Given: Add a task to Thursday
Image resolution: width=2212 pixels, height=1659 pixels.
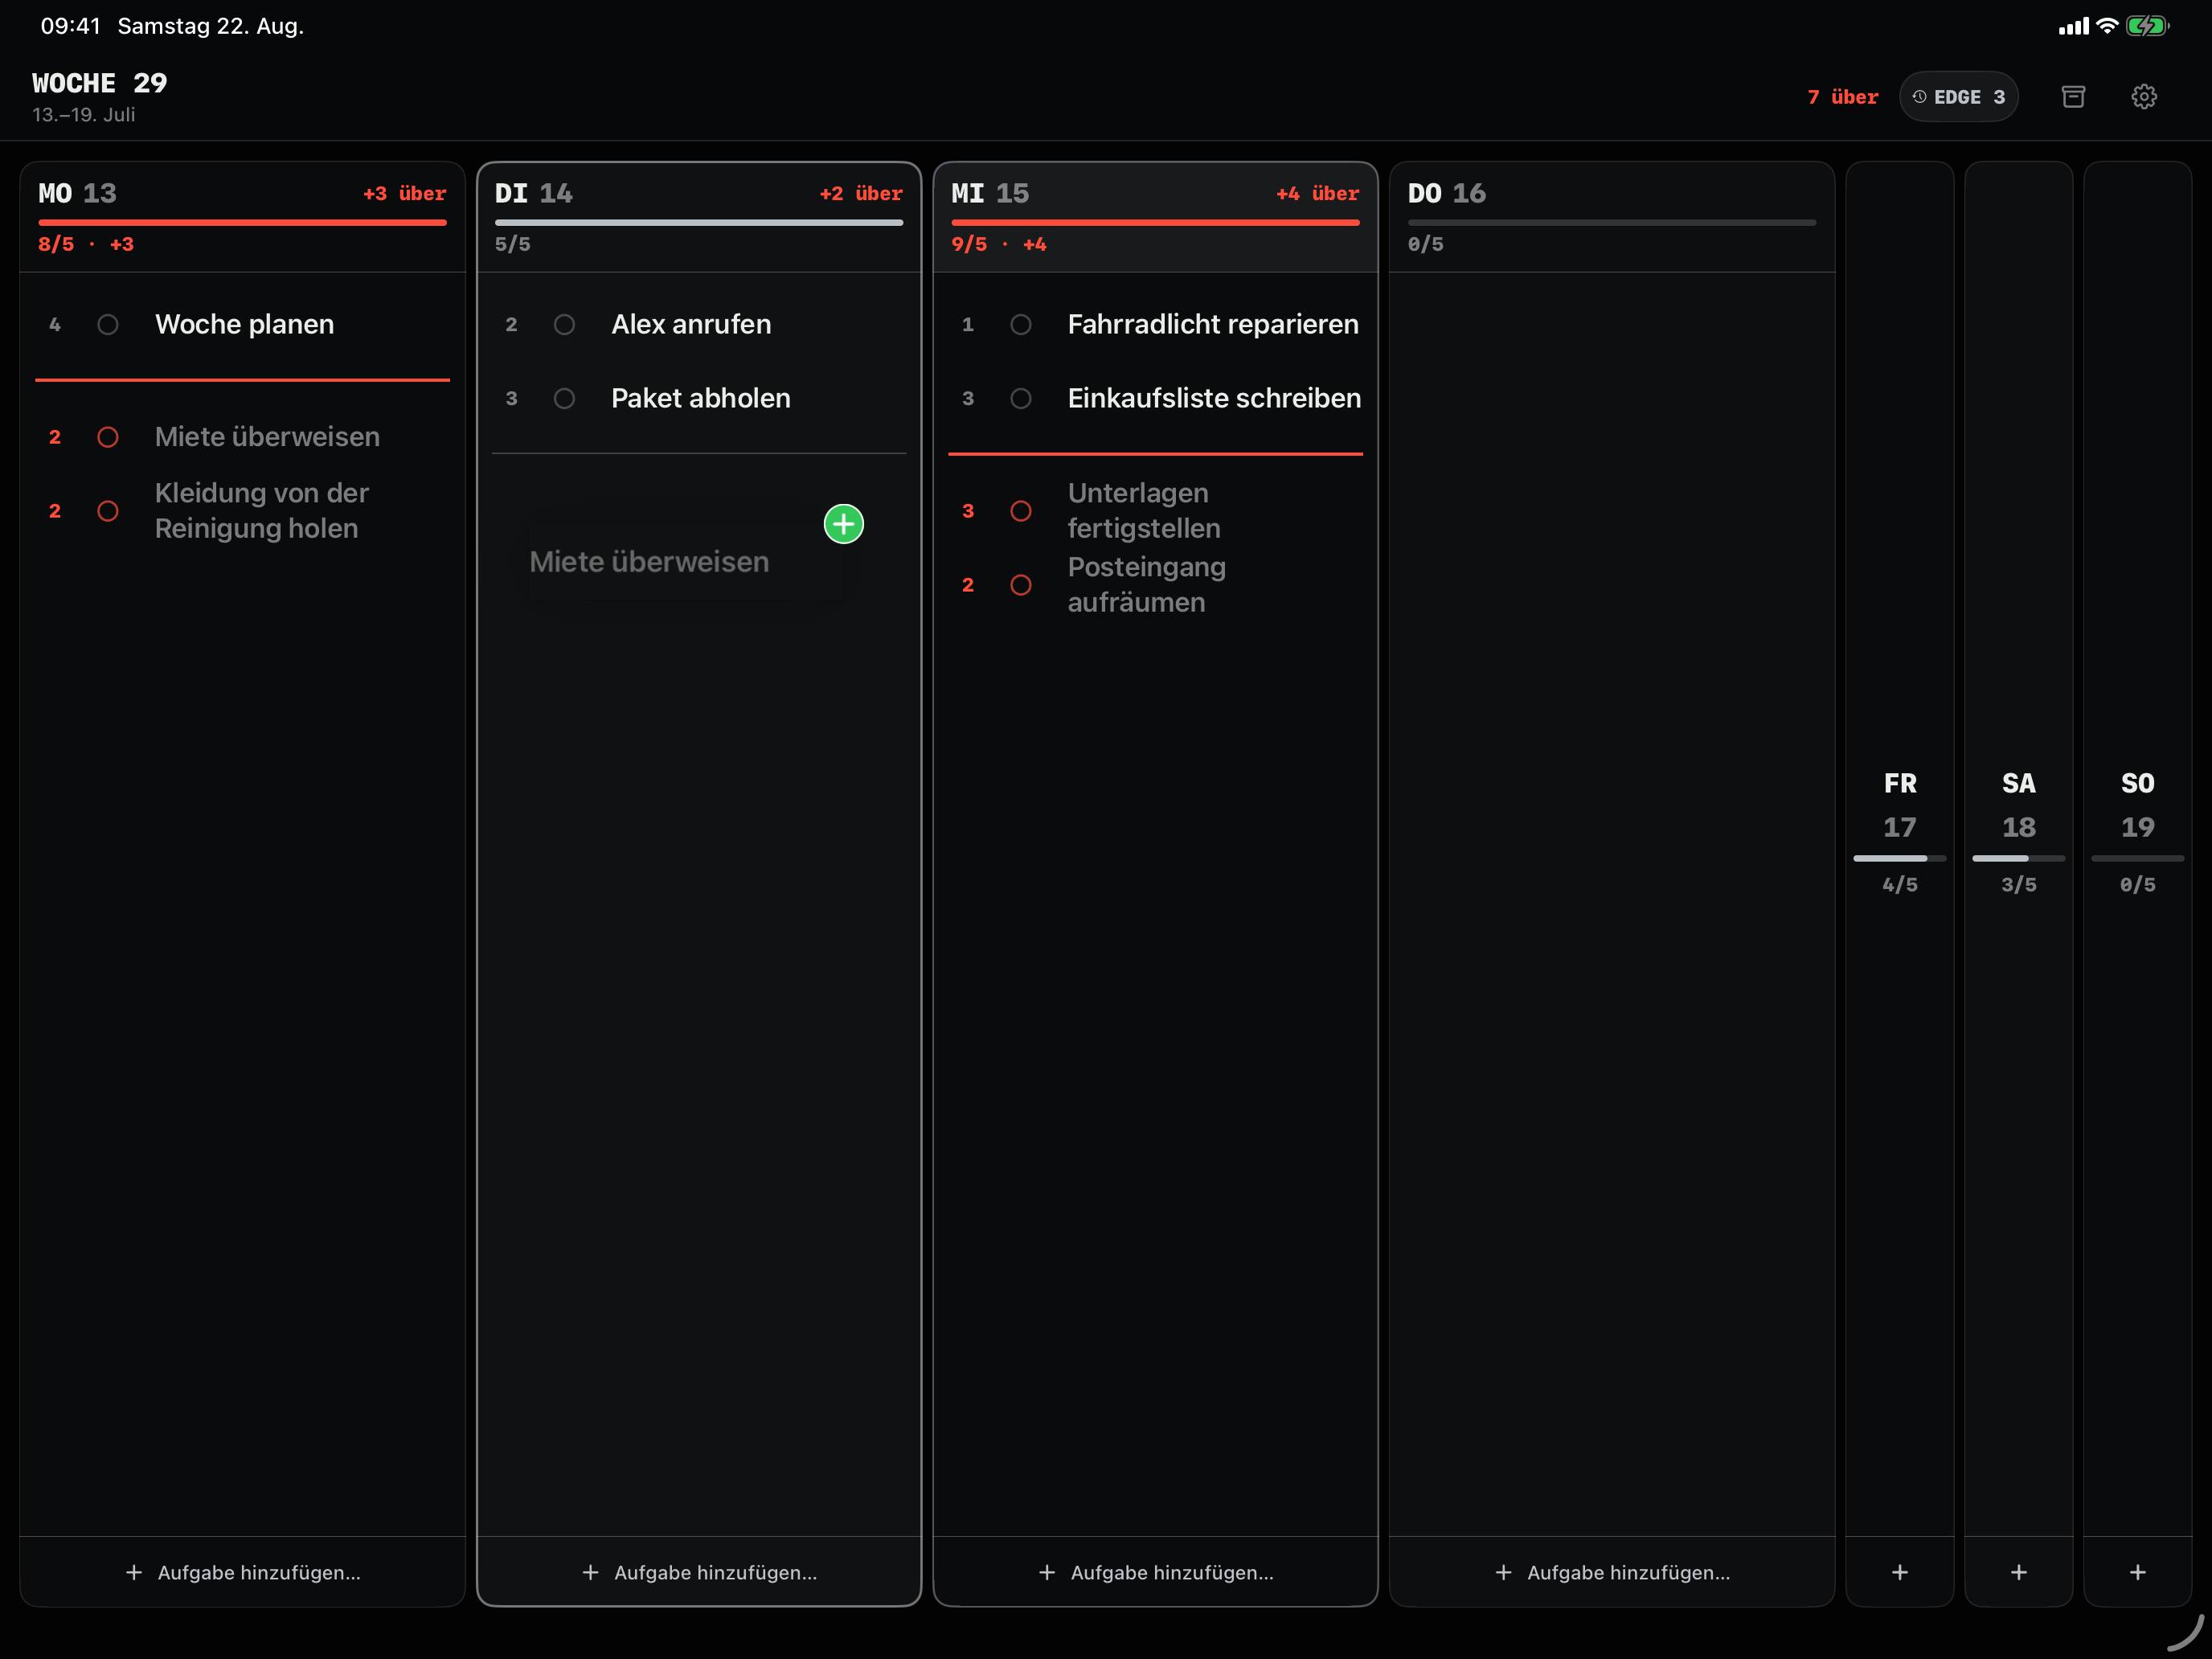Looking at the screenshot, I should click(x=1612, y=1572).
